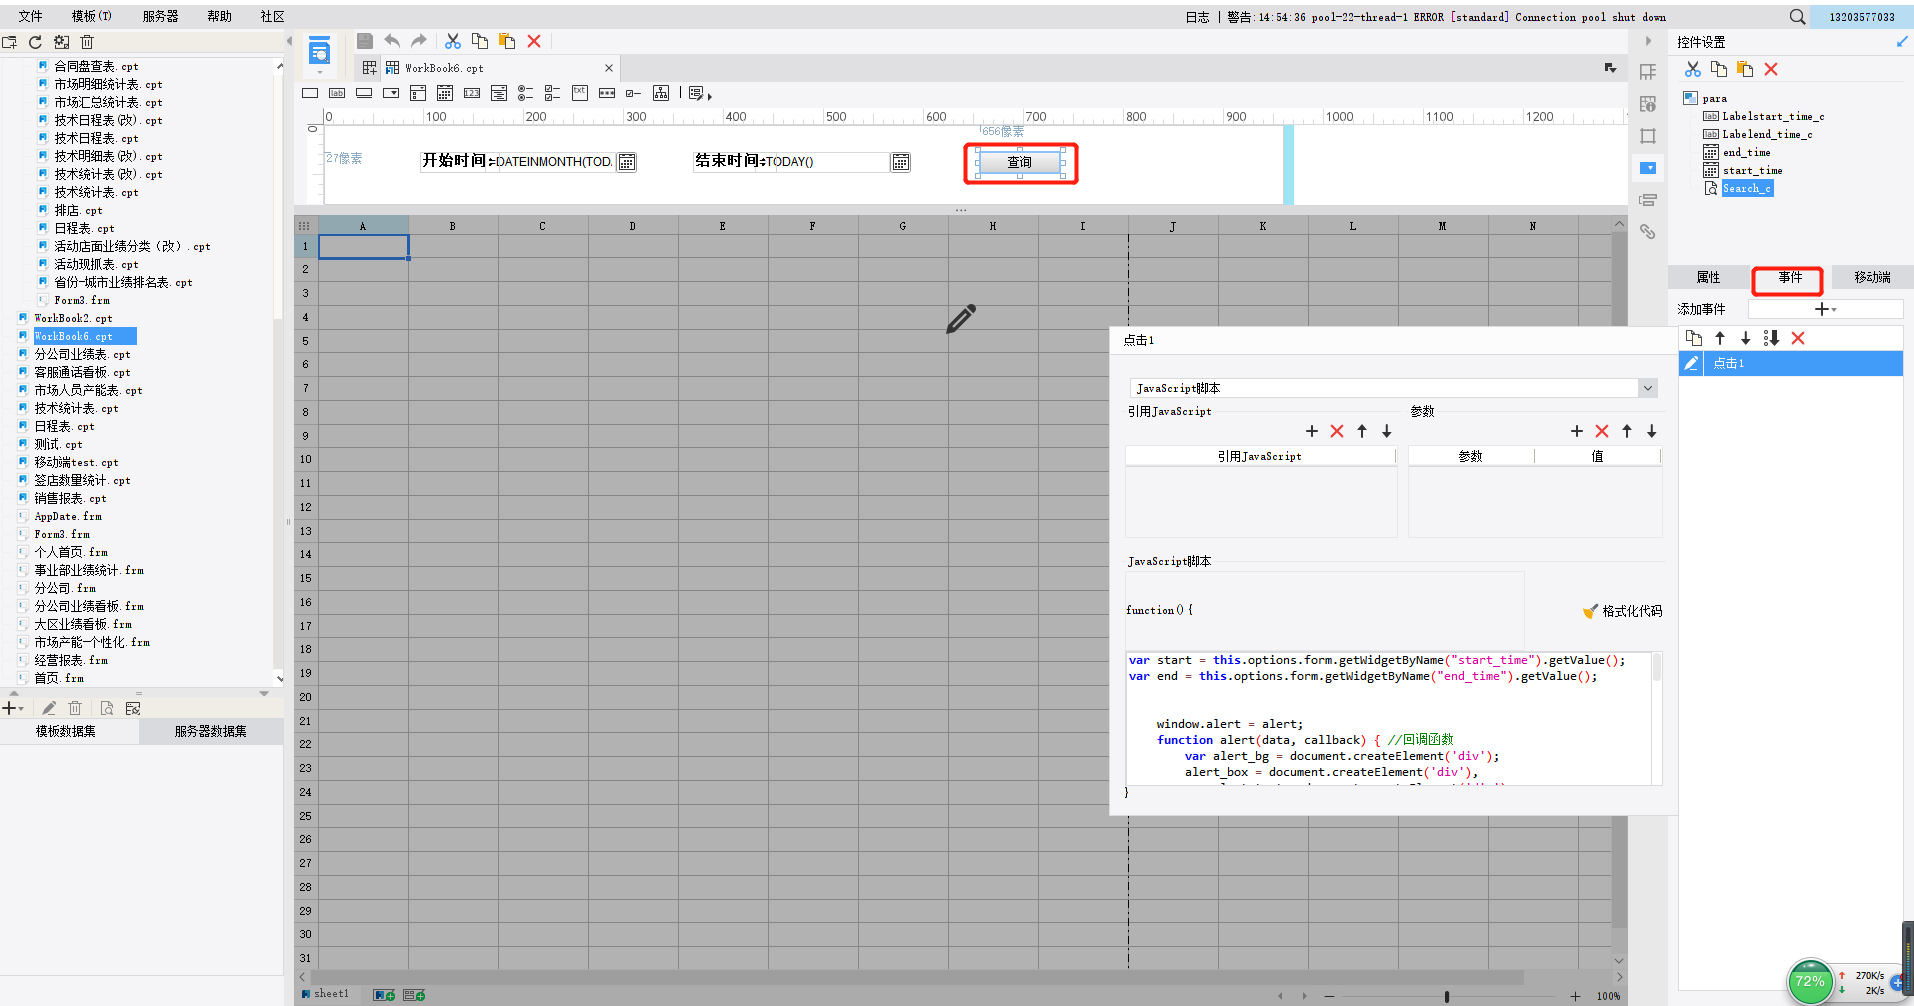
Task: Click the refresh icon above the file tree
Action: coord(35,42)
